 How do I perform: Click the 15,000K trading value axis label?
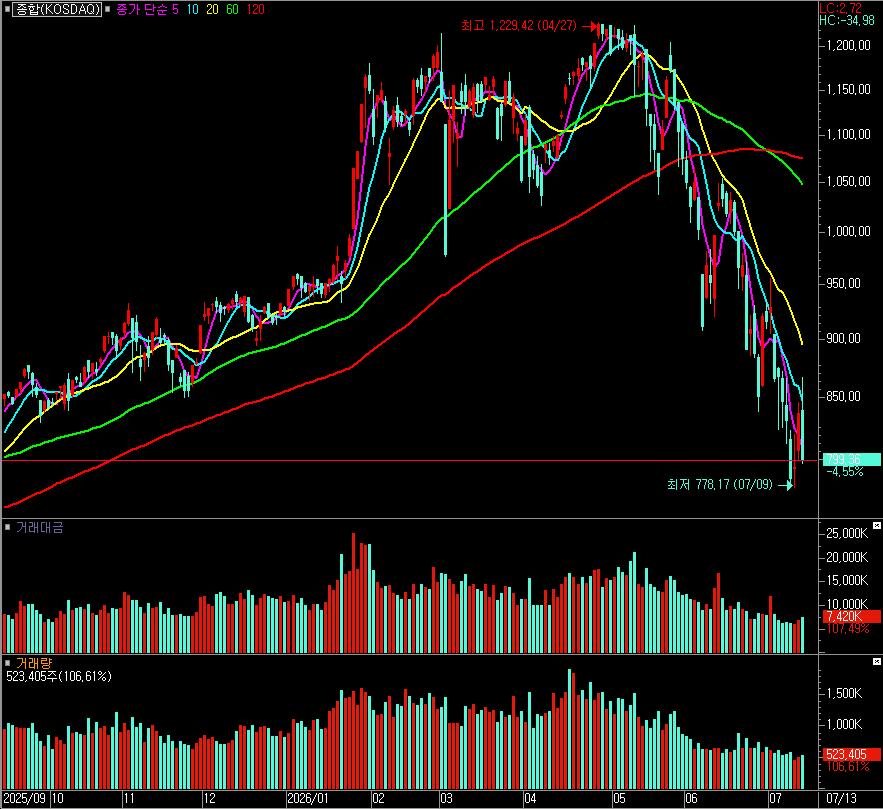[847, 580]
